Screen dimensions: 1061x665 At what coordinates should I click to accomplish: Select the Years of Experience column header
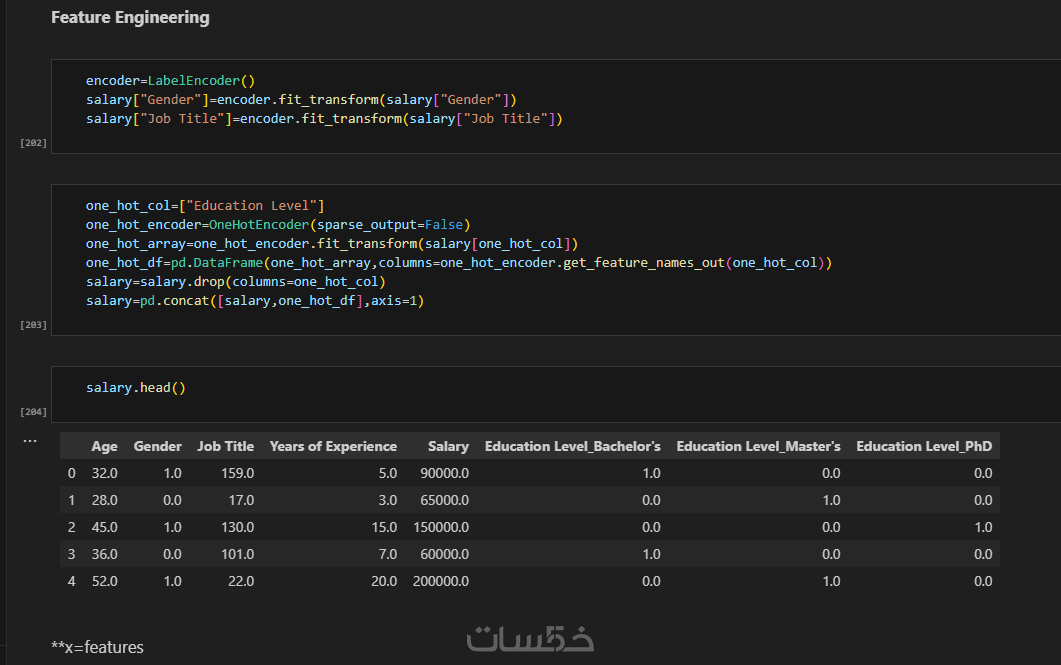(x=333, y=447)
